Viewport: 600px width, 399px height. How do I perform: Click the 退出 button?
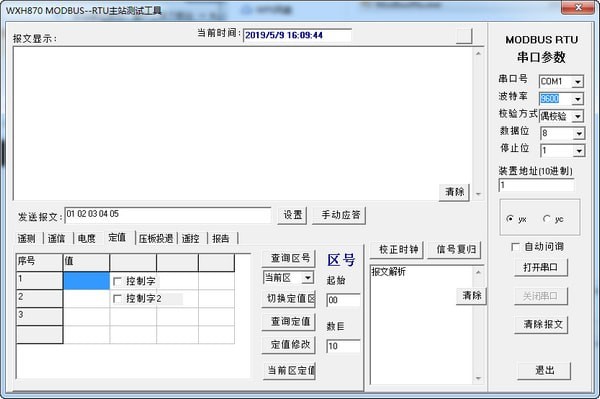pos(544,371)
